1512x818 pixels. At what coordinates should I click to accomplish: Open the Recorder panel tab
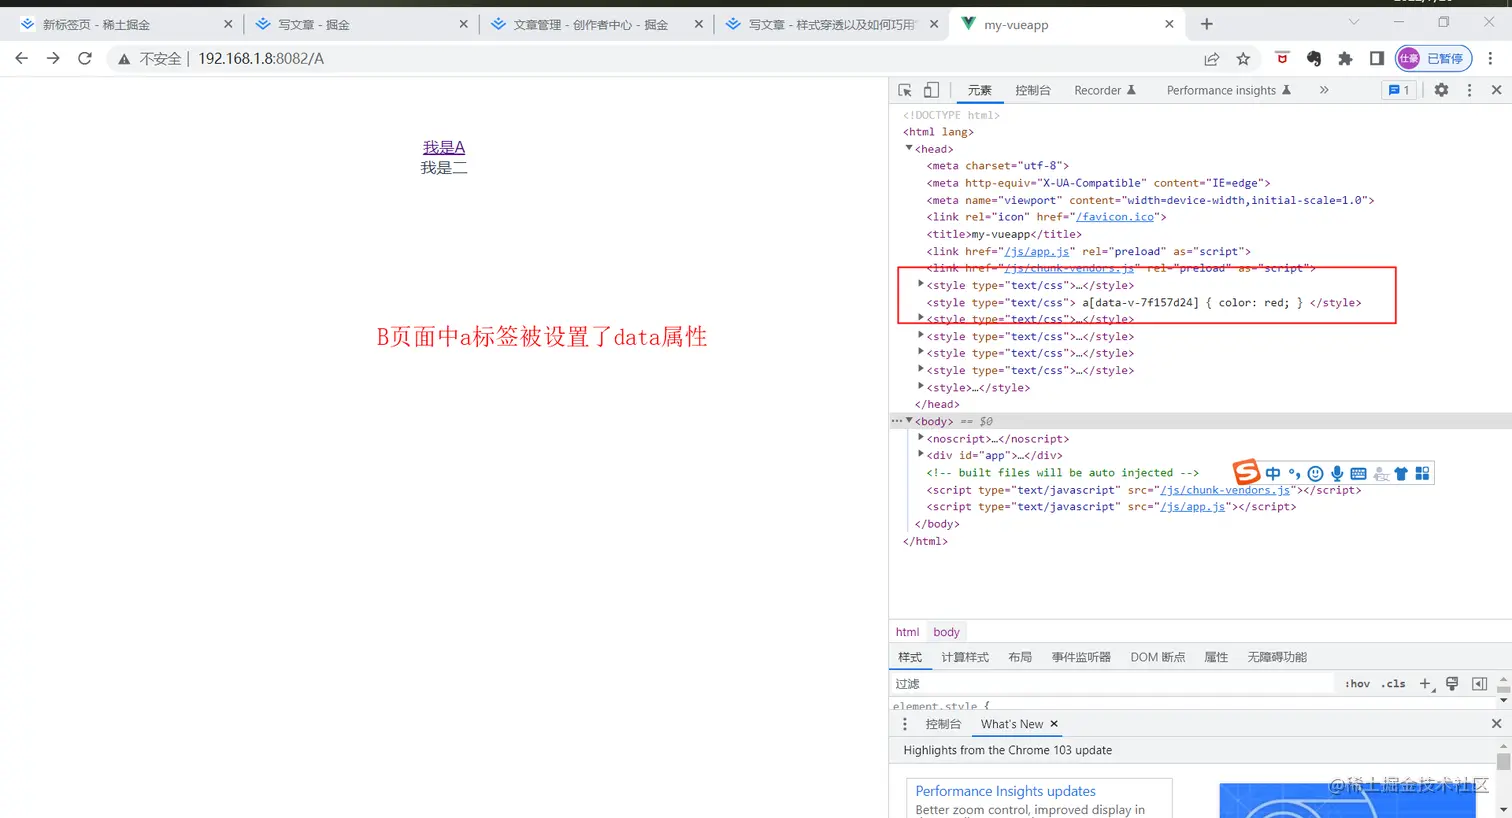(1105, 90)
